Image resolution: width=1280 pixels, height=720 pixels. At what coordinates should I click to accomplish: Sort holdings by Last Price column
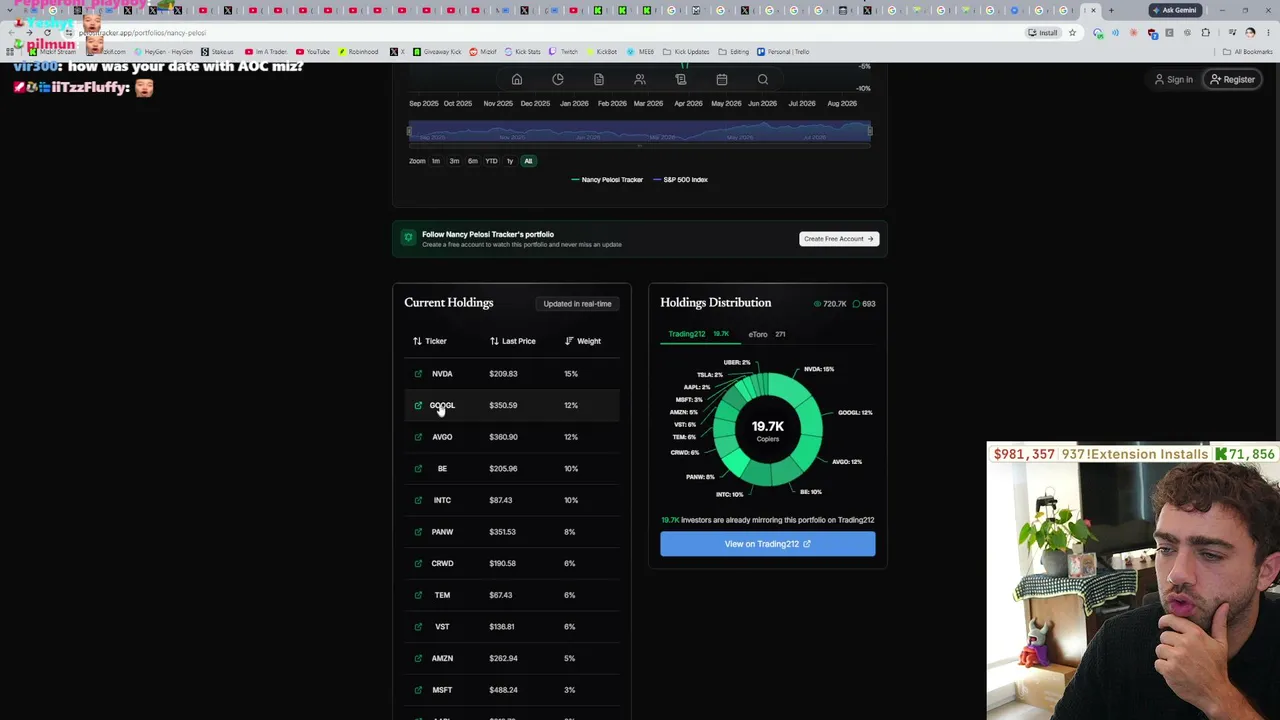click(513, 341)
